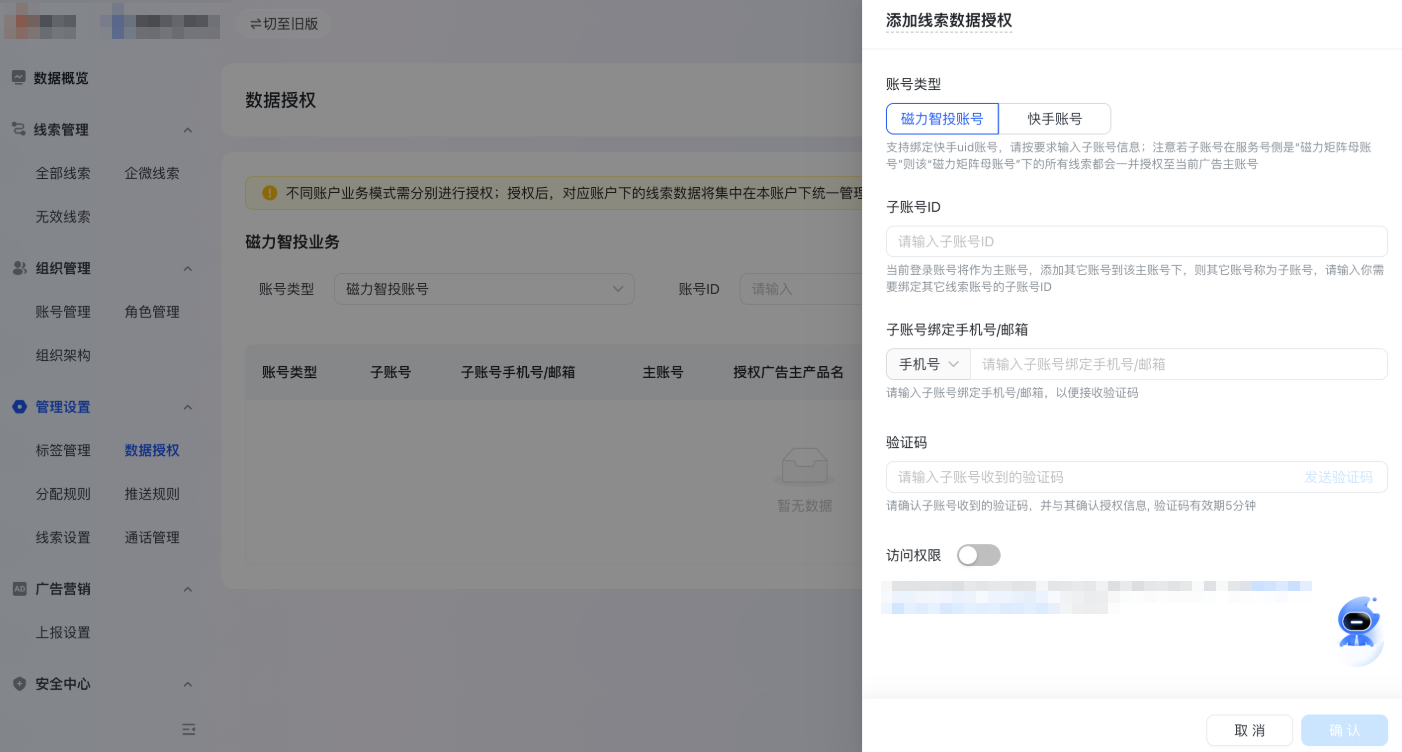Open the 账号类型 filter dropdown
Viewport: 1402px width, 752px height.
pyautogui.click(x=484, y=288)
